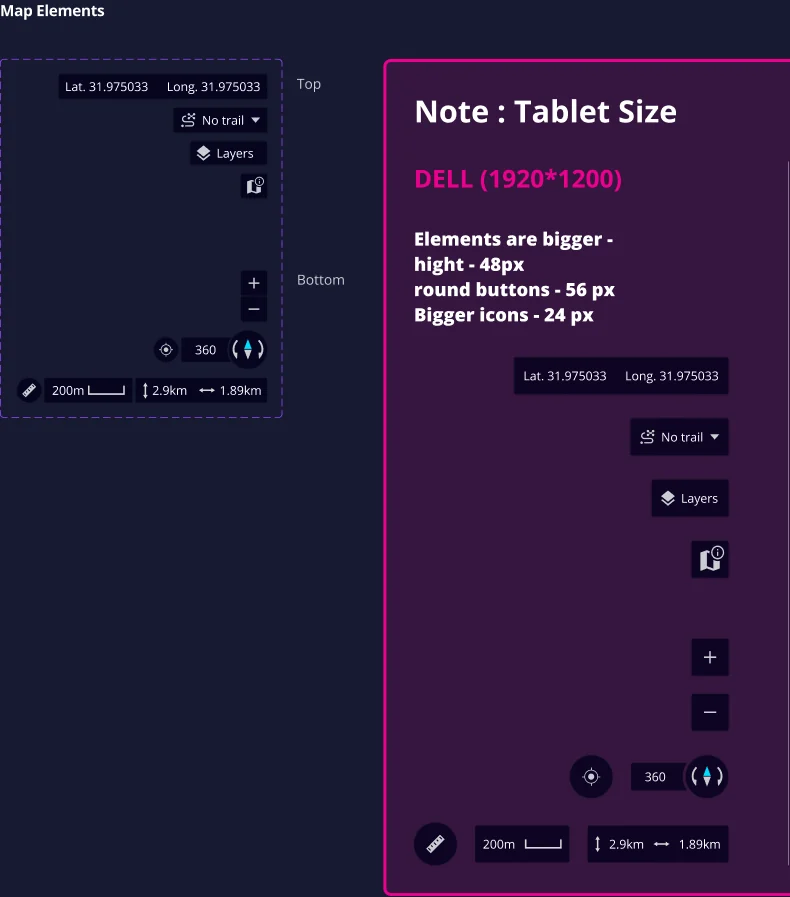Click Long. 31.975033 in the small panel
The width and height of the screenshot is (790, 897).
(213, 87)
